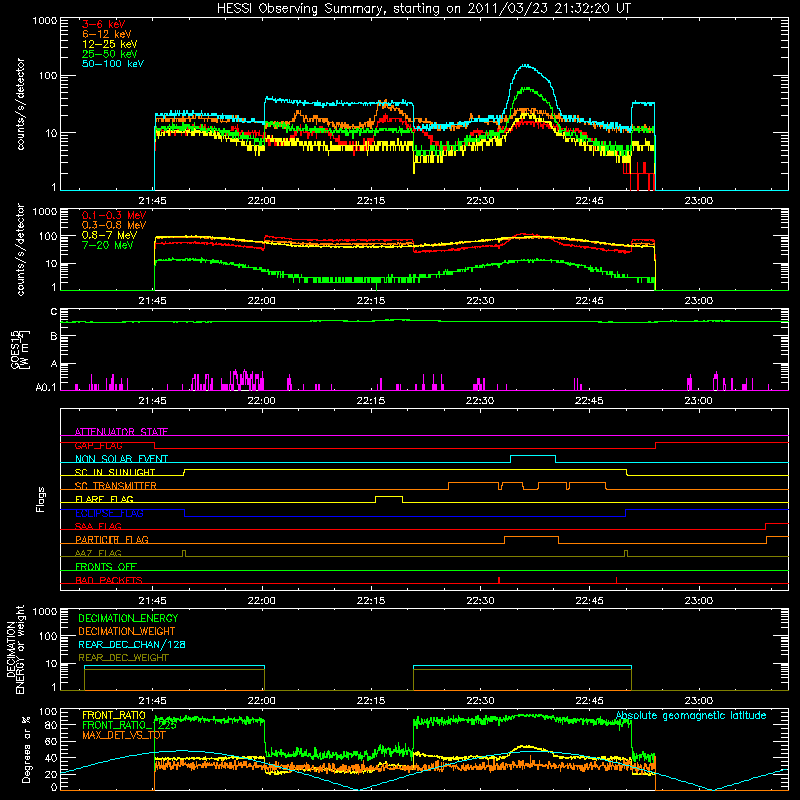This screenshot has width=800, height=800.
Task: Select the BAD_PACKETS flag label
Action: [x=109, y=580]
